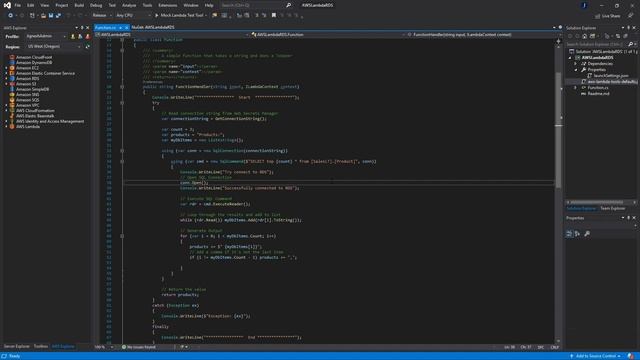The height and width of the screenshot is (360, 640).
Task: Click the edit AWS profile icon
Action: pyautogui.click(x=80, y=36)
